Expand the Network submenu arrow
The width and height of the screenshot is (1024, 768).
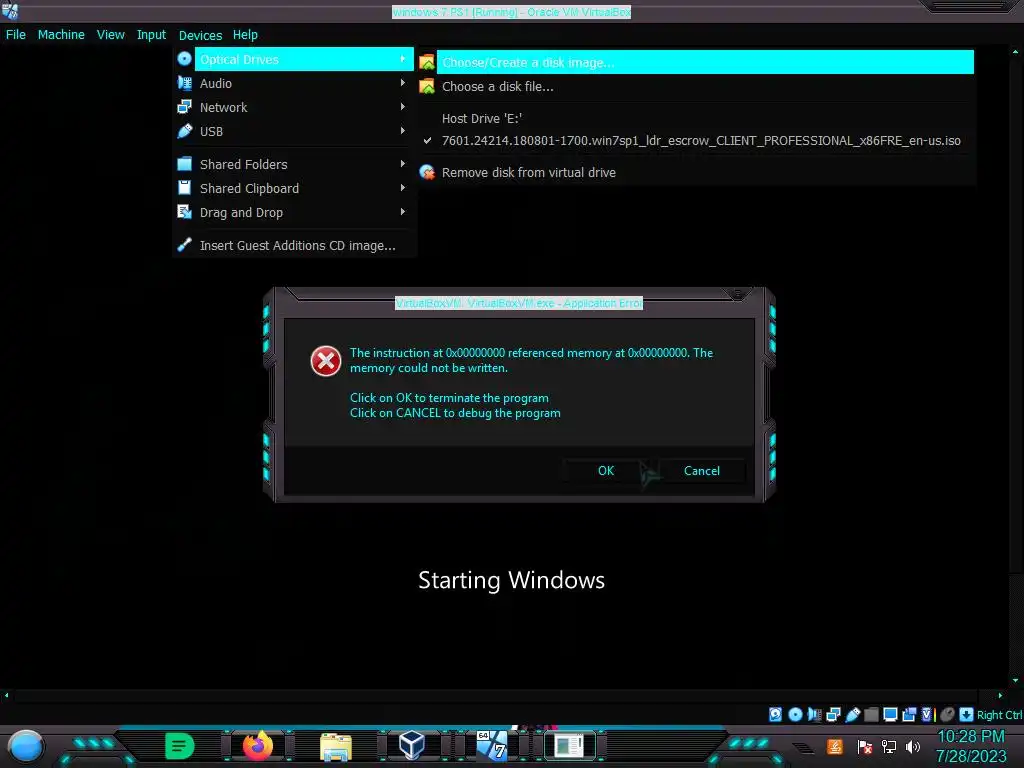(x=403, y=107)
